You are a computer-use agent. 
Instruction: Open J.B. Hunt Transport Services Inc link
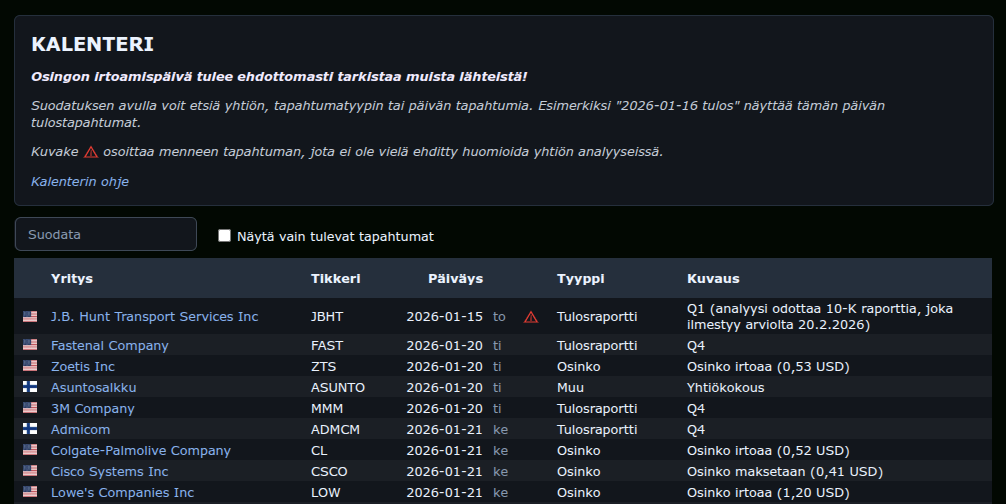[x=154, y=317]
